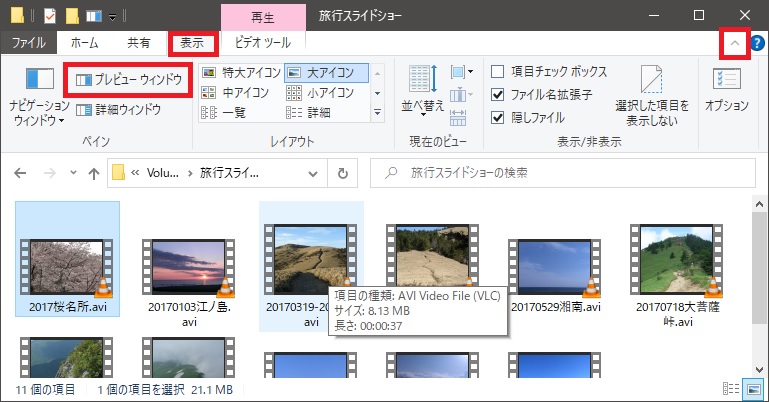Open the ナビゲーション ウィンドウ dropdown

(39, 97)
